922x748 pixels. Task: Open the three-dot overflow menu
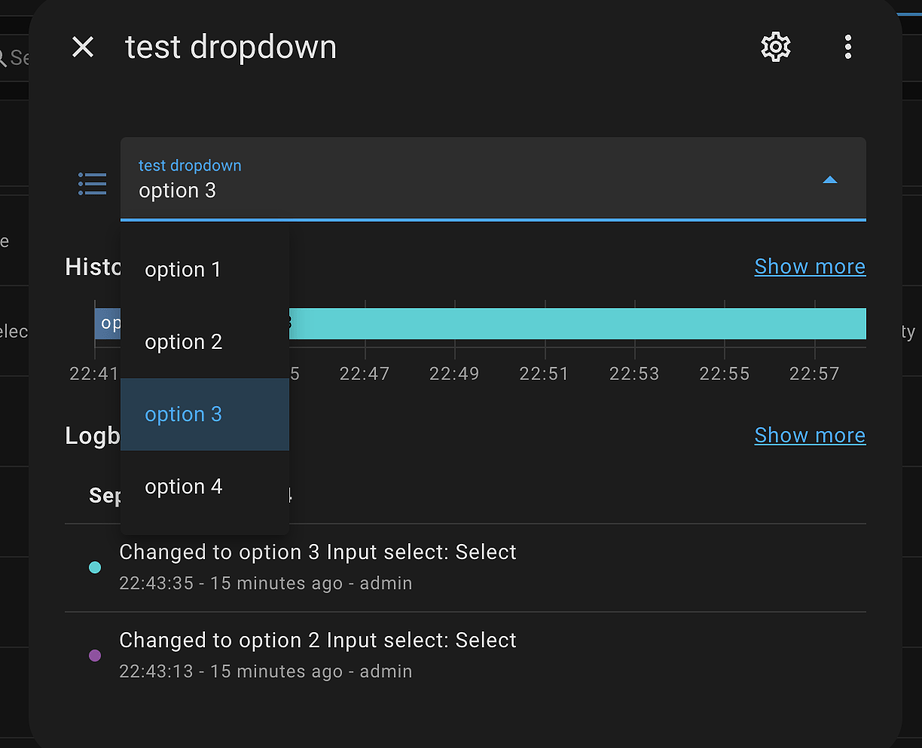coord(848,47)
